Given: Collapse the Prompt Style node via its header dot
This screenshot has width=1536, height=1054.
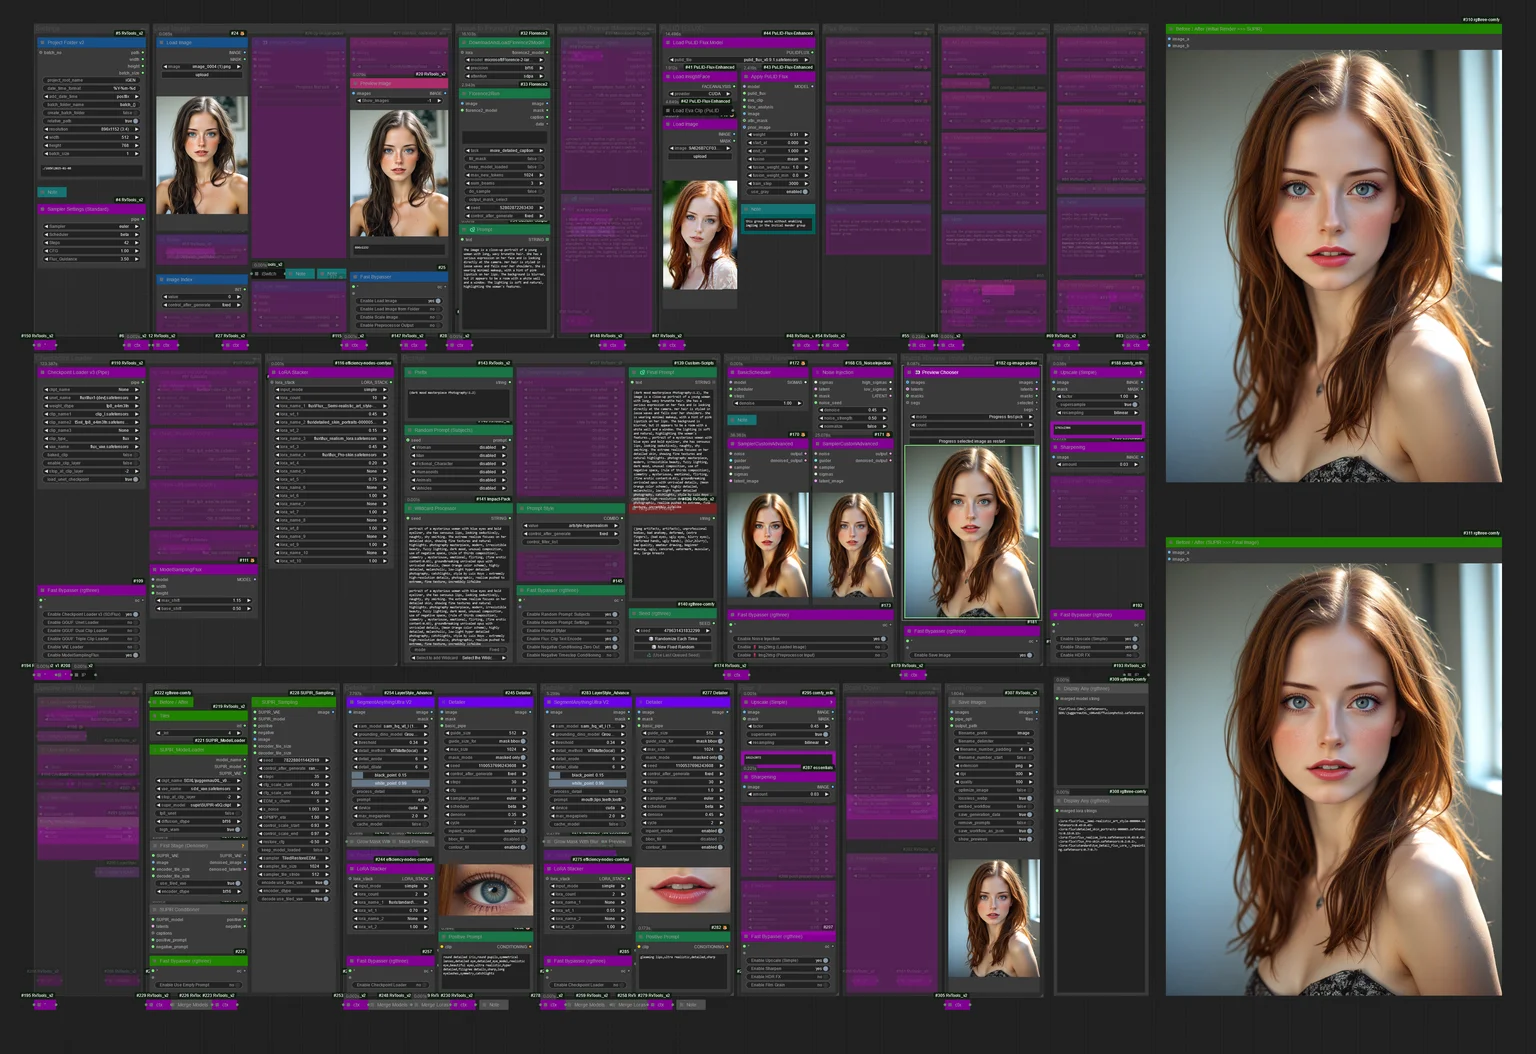Looking at the screenshot, I should point(522,508).
